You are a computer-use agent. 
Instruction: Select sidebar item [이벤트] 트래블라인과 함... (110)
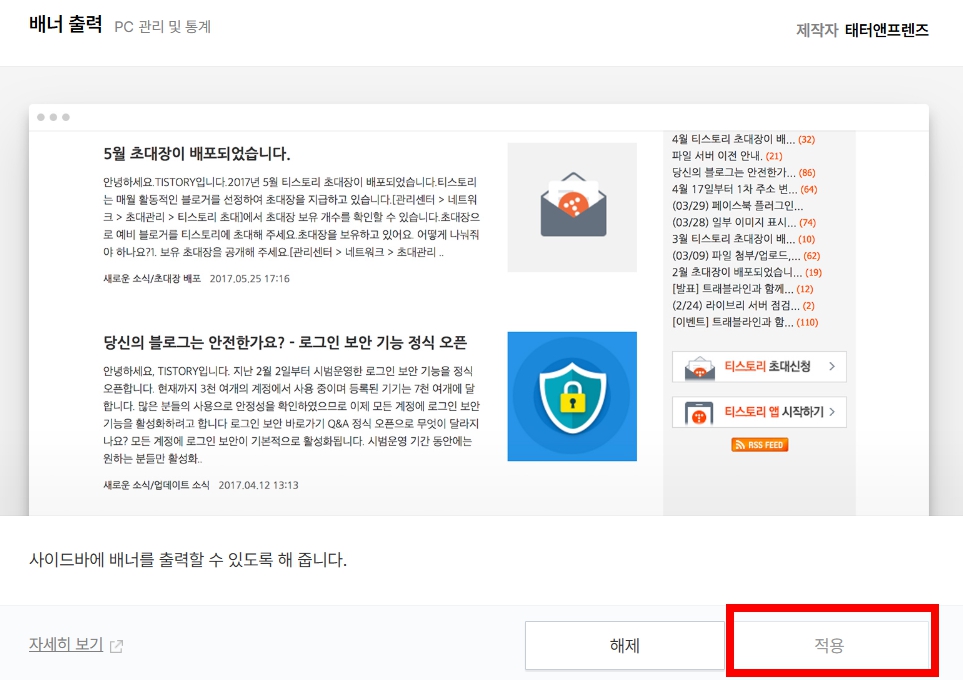click(745, 322)
